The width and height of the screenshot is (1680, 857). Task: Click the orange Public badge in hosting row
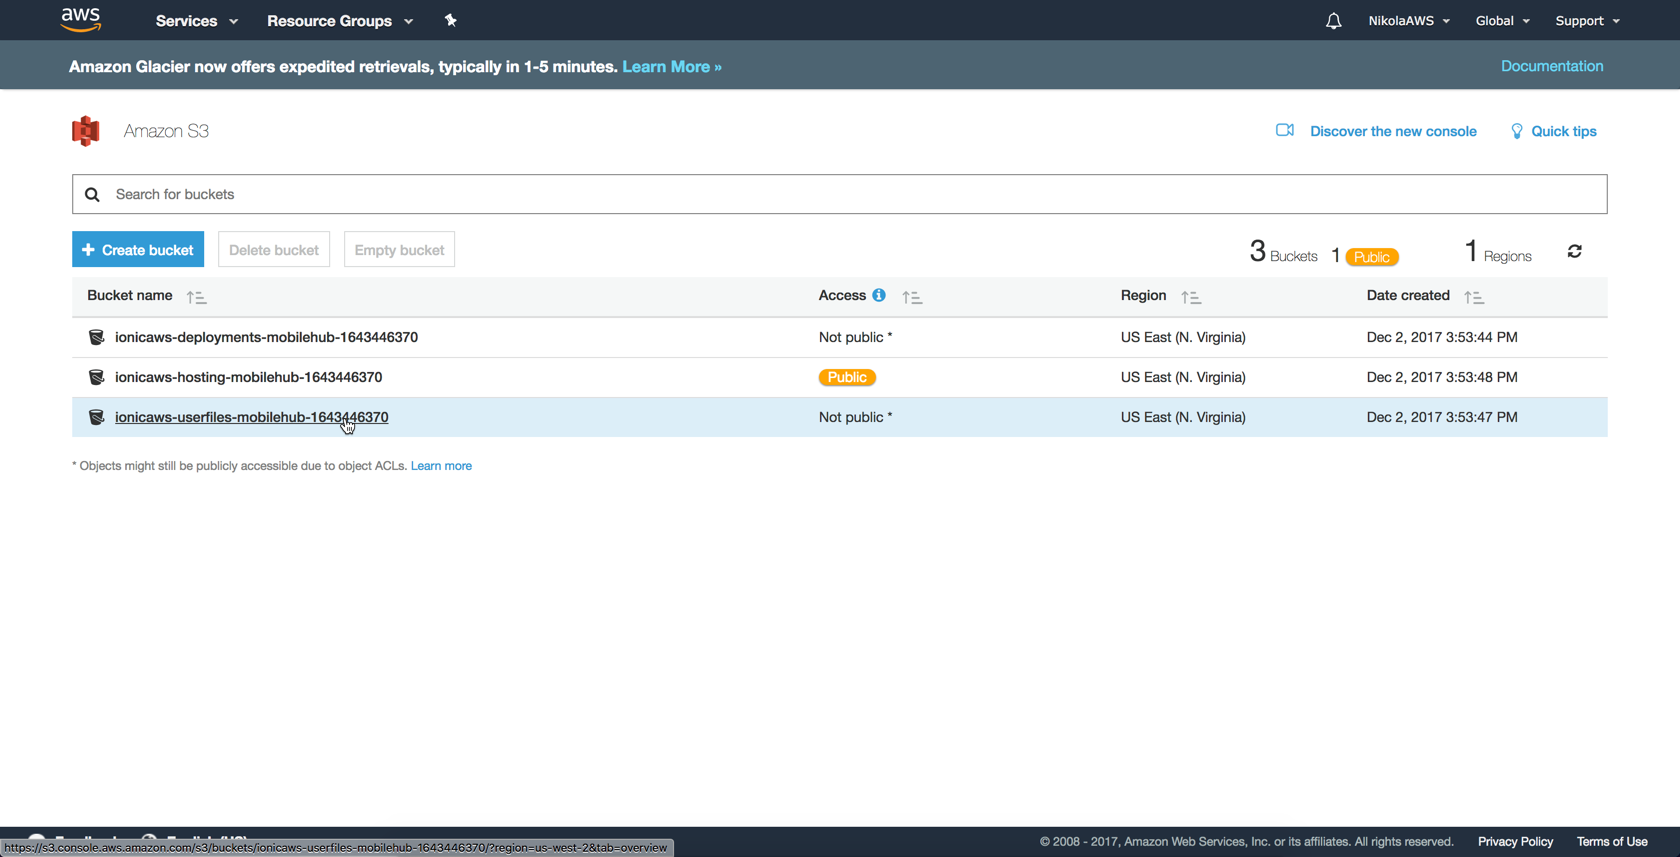[x=847, y=377]
